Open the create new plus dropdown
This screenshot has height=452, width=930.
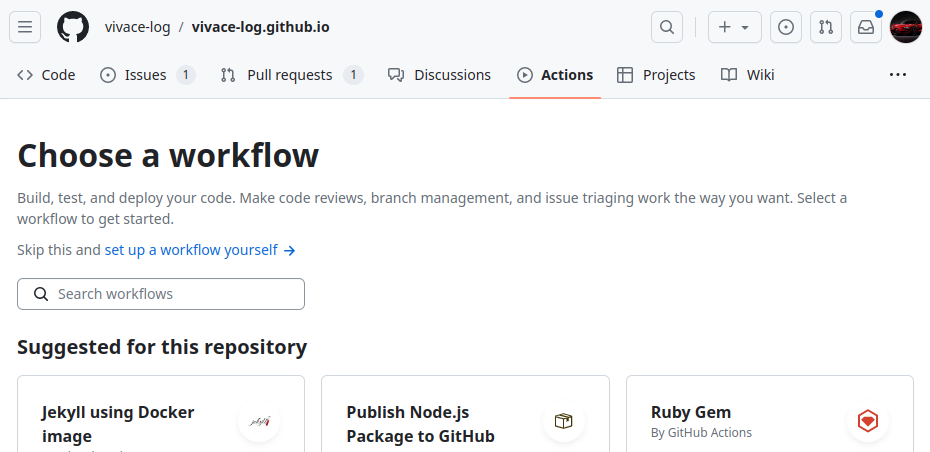coord(734,27)
